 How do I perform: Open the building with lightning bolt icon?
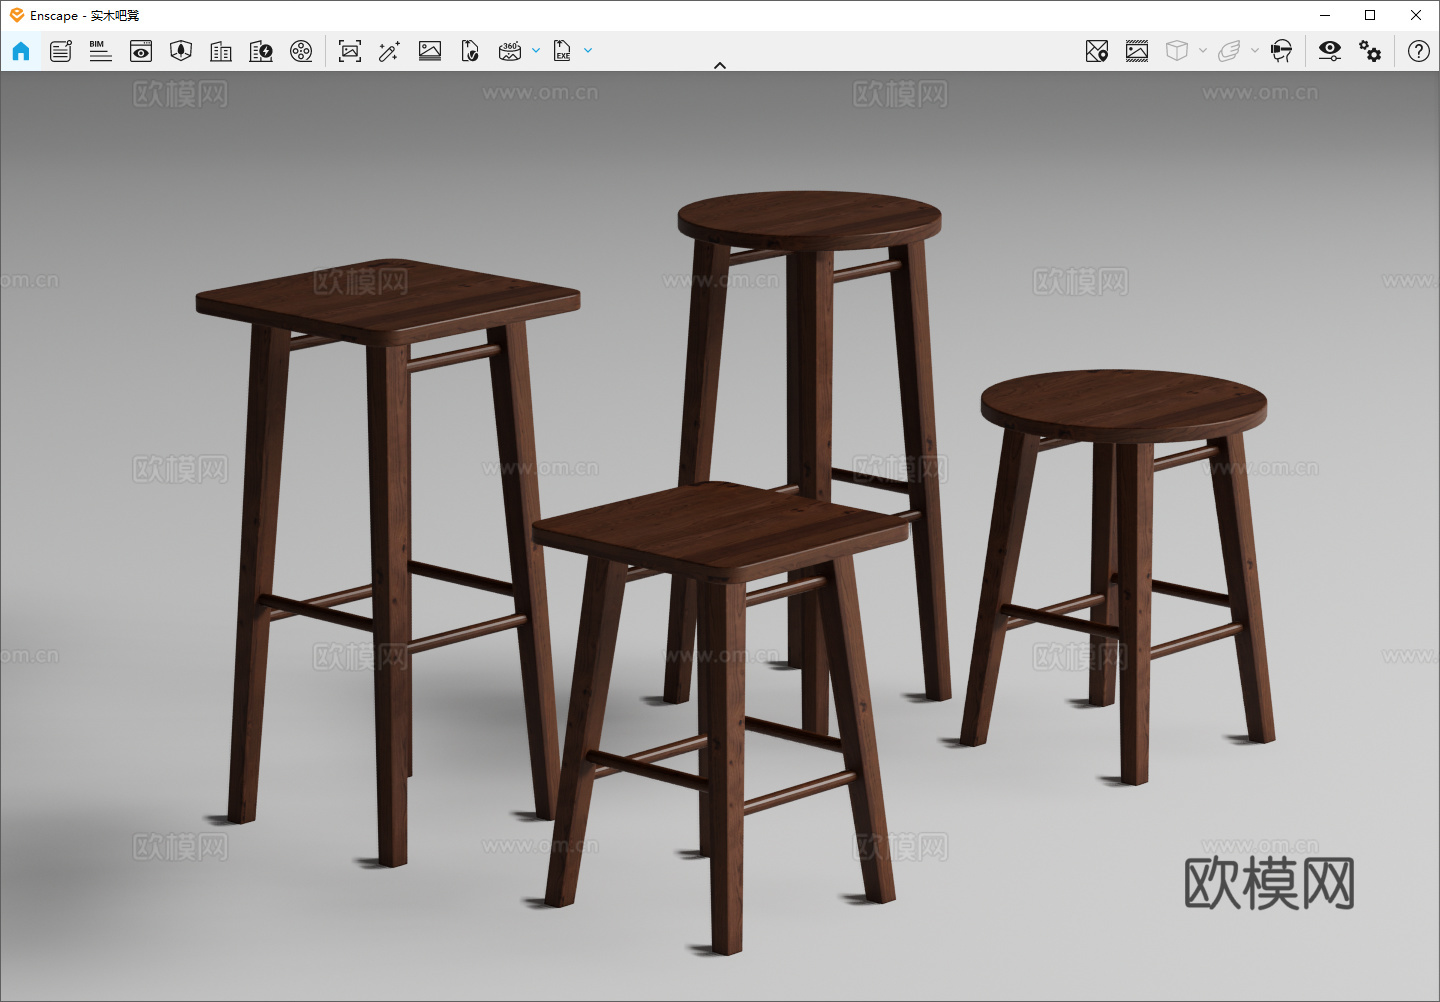[261, 51]
